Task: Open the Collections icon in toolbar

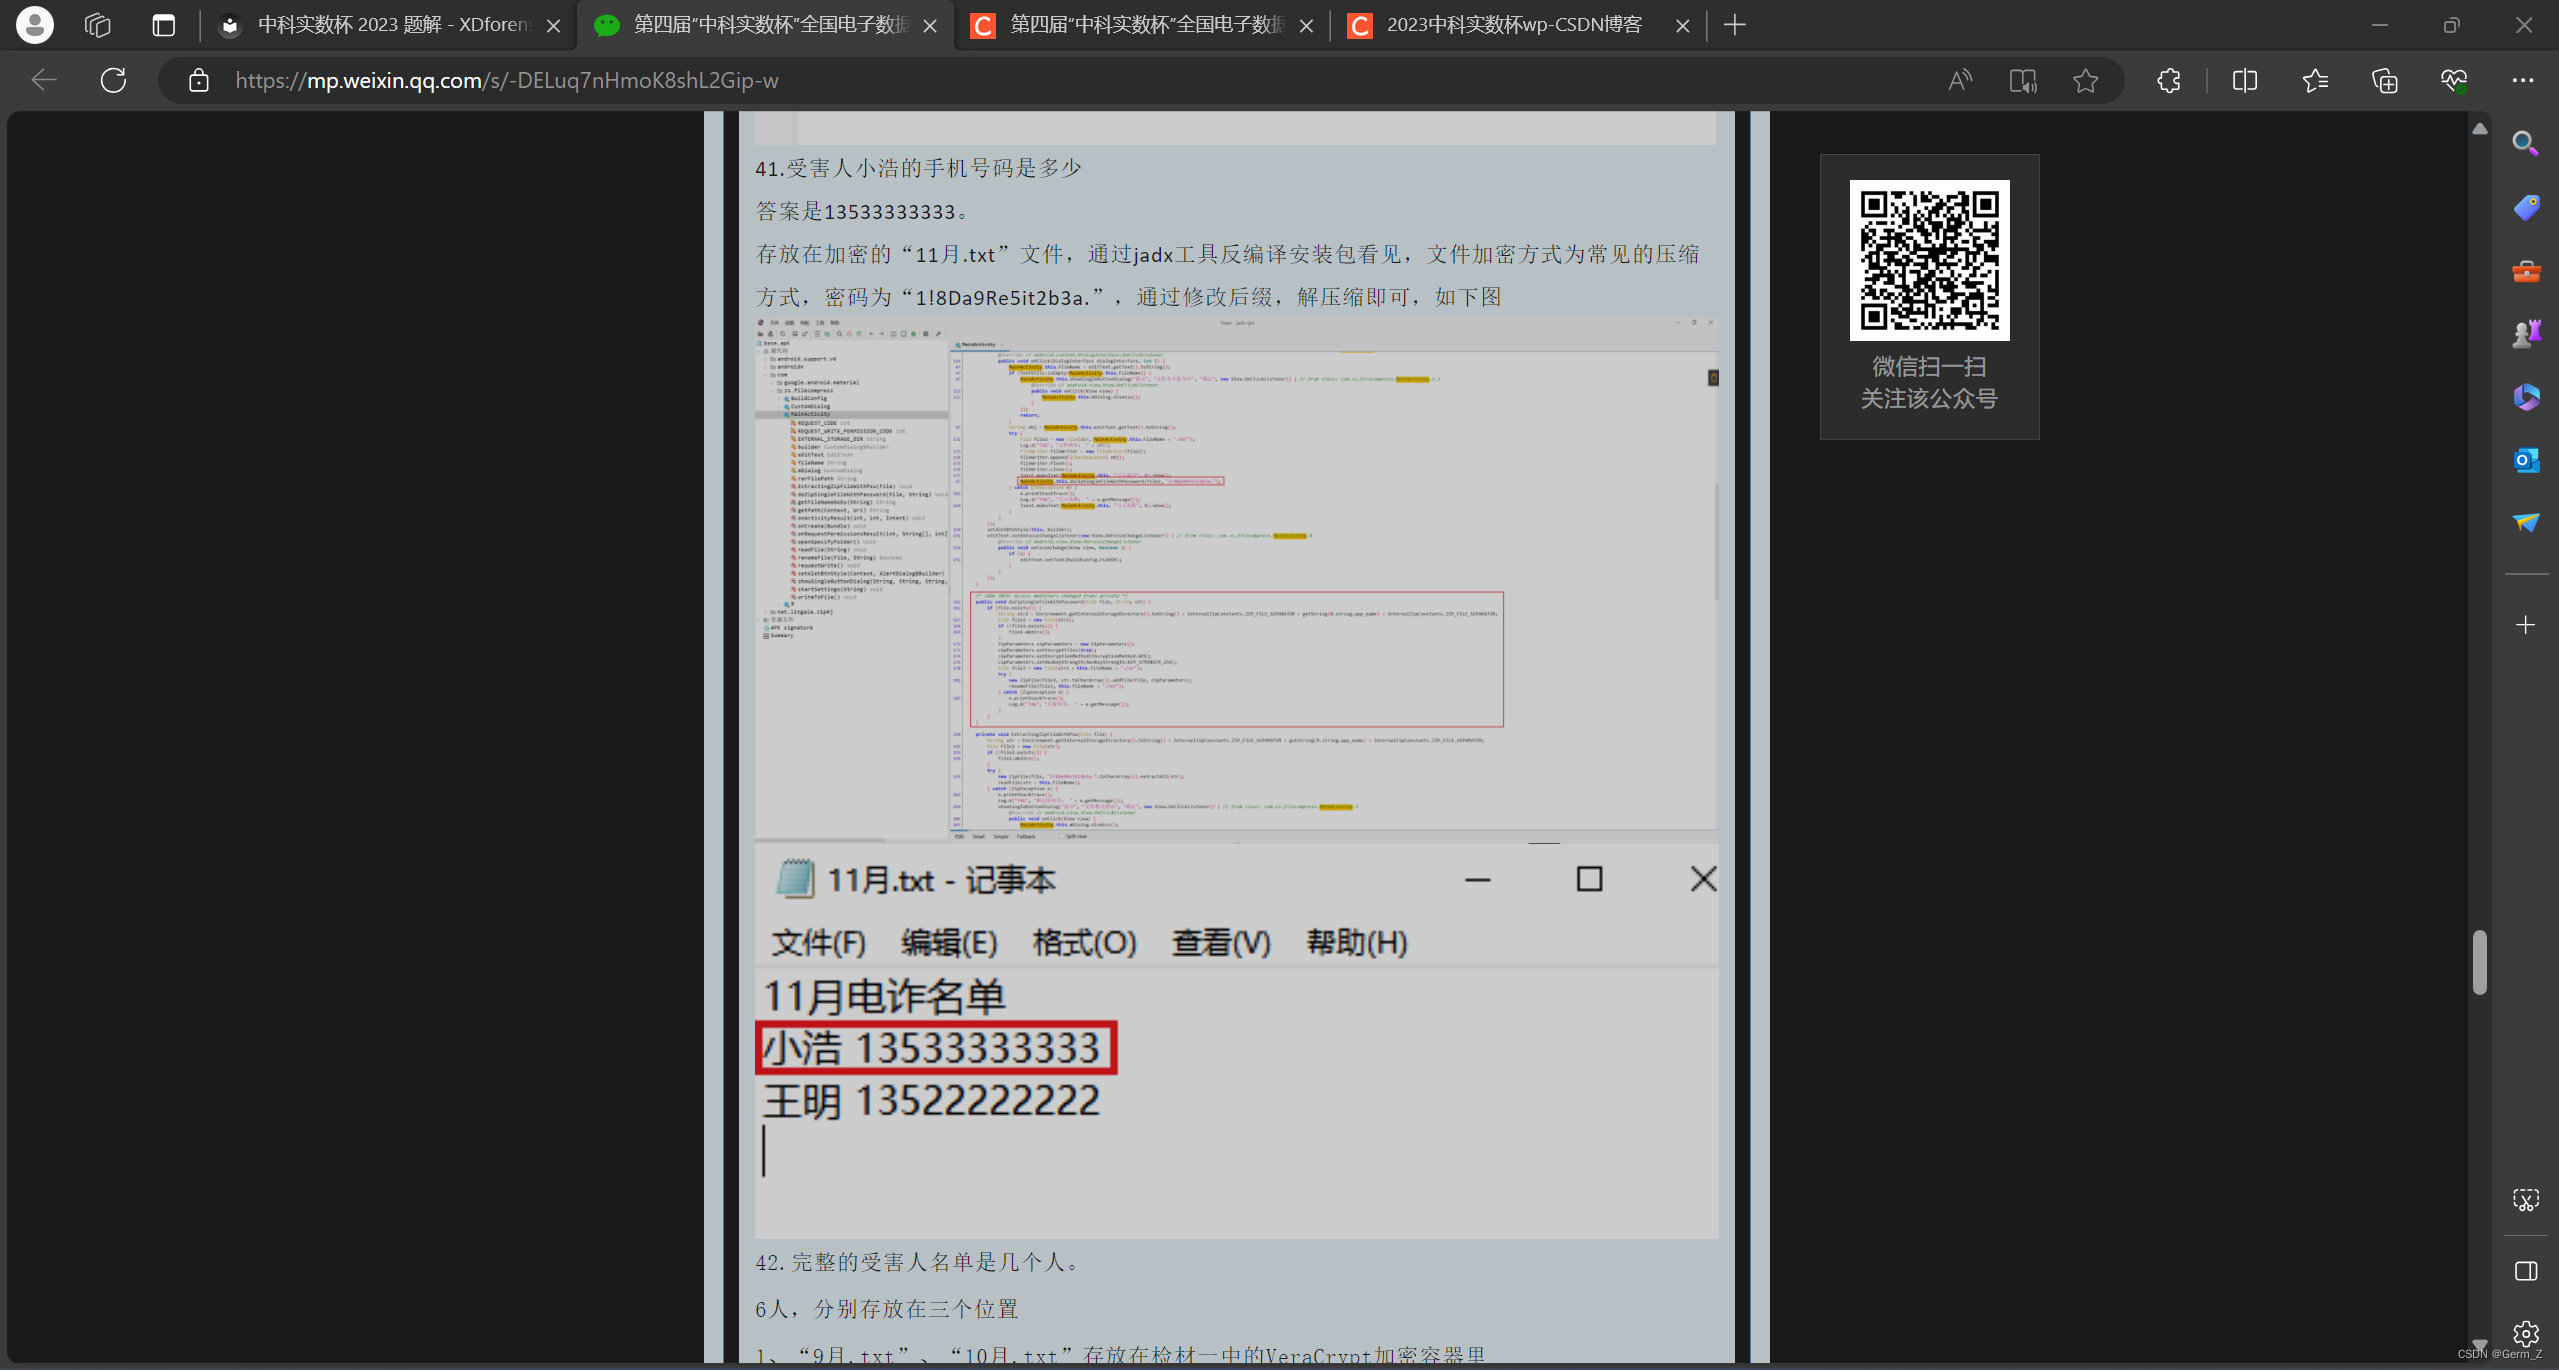Action: pyautogui.click(x=2384, y=80)
